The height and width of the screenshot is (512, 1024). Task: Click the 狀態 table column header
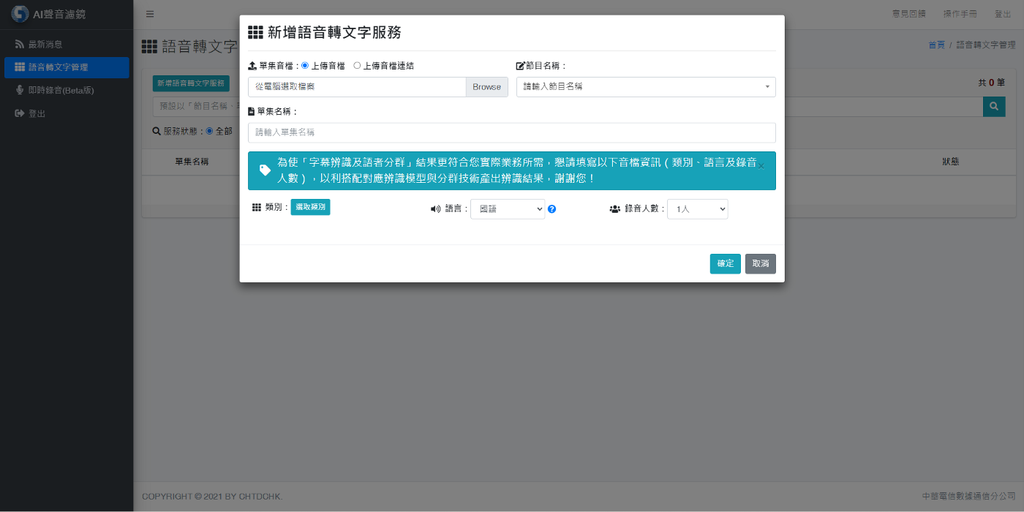[950, 162]
